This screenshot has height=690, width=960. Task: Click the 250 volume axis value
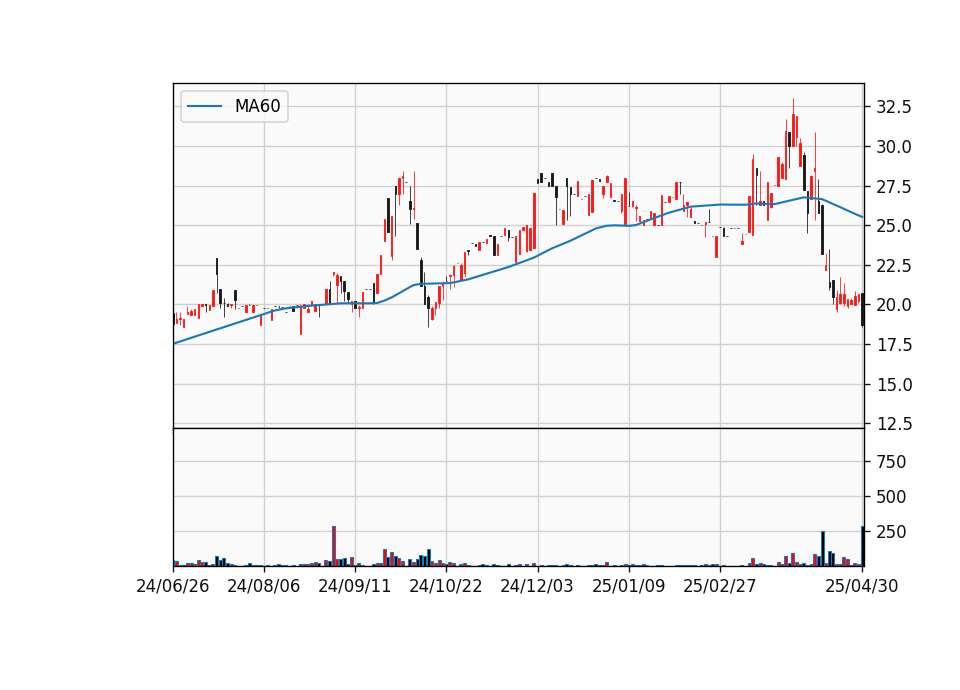[x=891, y=532]
